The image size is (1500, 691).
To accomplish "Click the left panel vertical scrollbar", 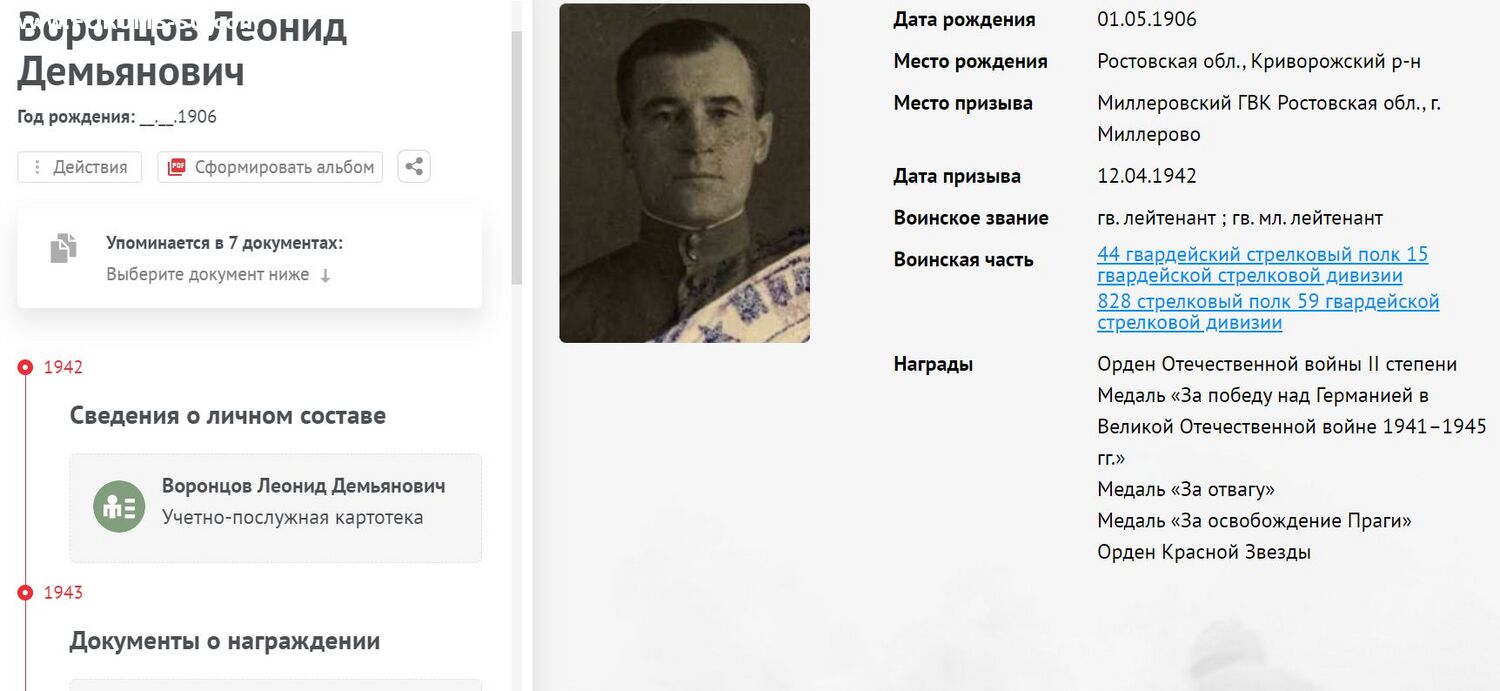I will point(517,158).
